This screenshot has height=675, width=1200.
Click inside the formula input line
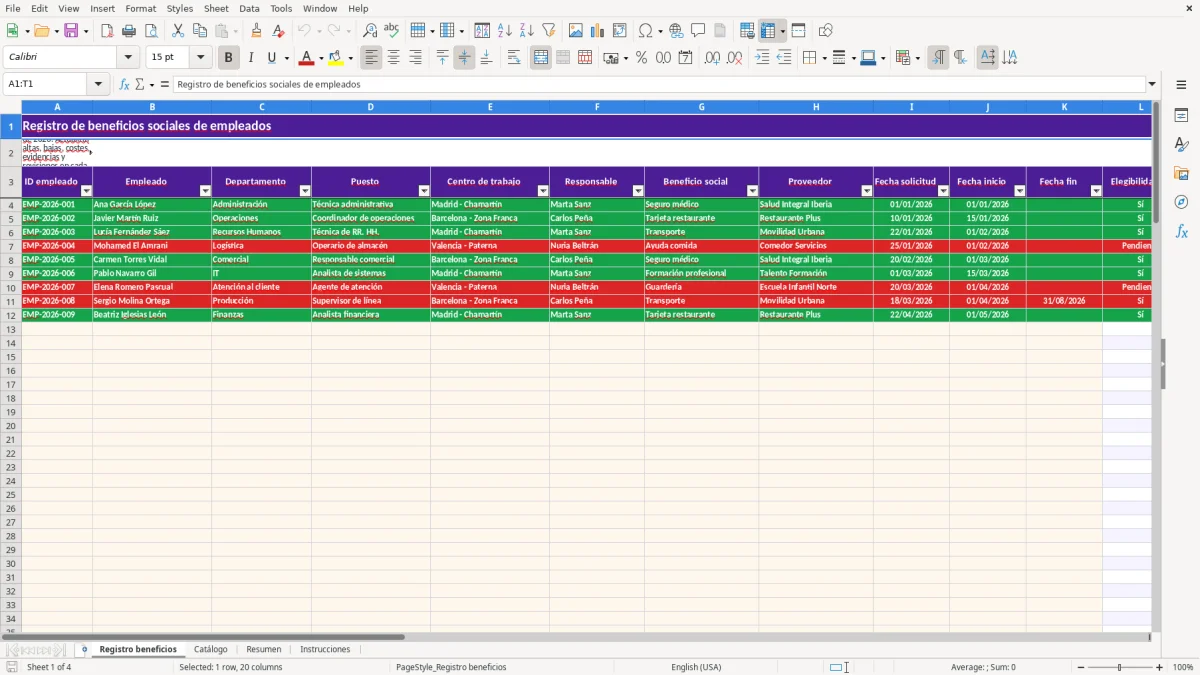(x=659, y=84)
